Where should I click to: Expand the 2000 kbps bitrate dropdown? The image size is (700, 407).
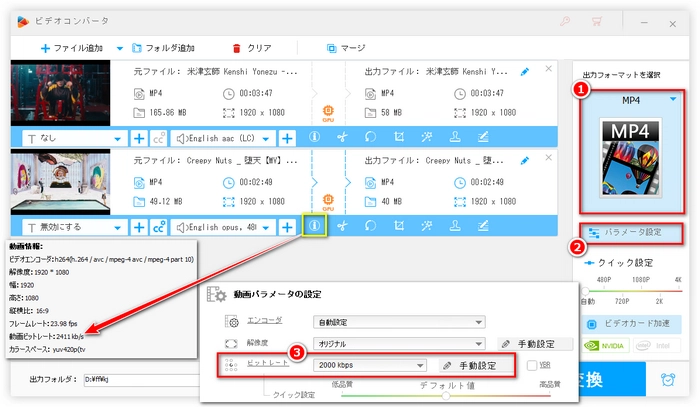(x=421, y=366)
